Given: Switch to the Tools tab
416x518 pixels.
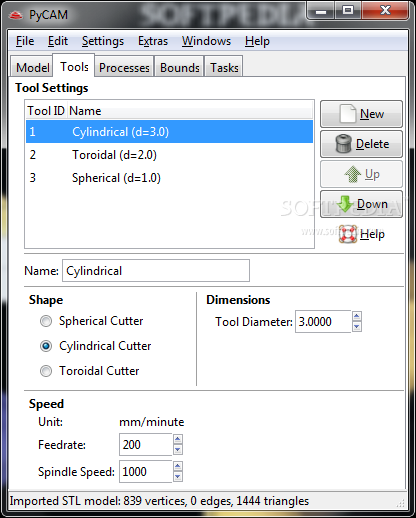Looking at the screenshot, I should (x=74, y=66).
